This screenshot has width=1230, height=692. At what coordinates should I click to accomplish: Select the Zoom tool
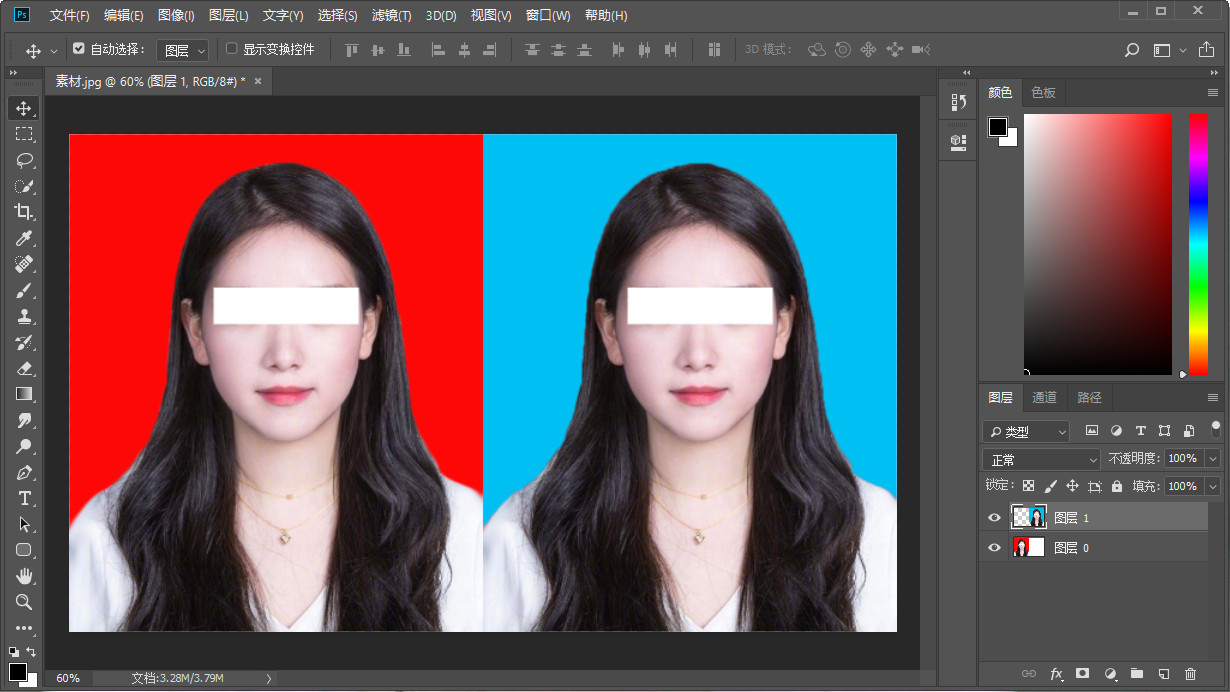coord(24,602)
